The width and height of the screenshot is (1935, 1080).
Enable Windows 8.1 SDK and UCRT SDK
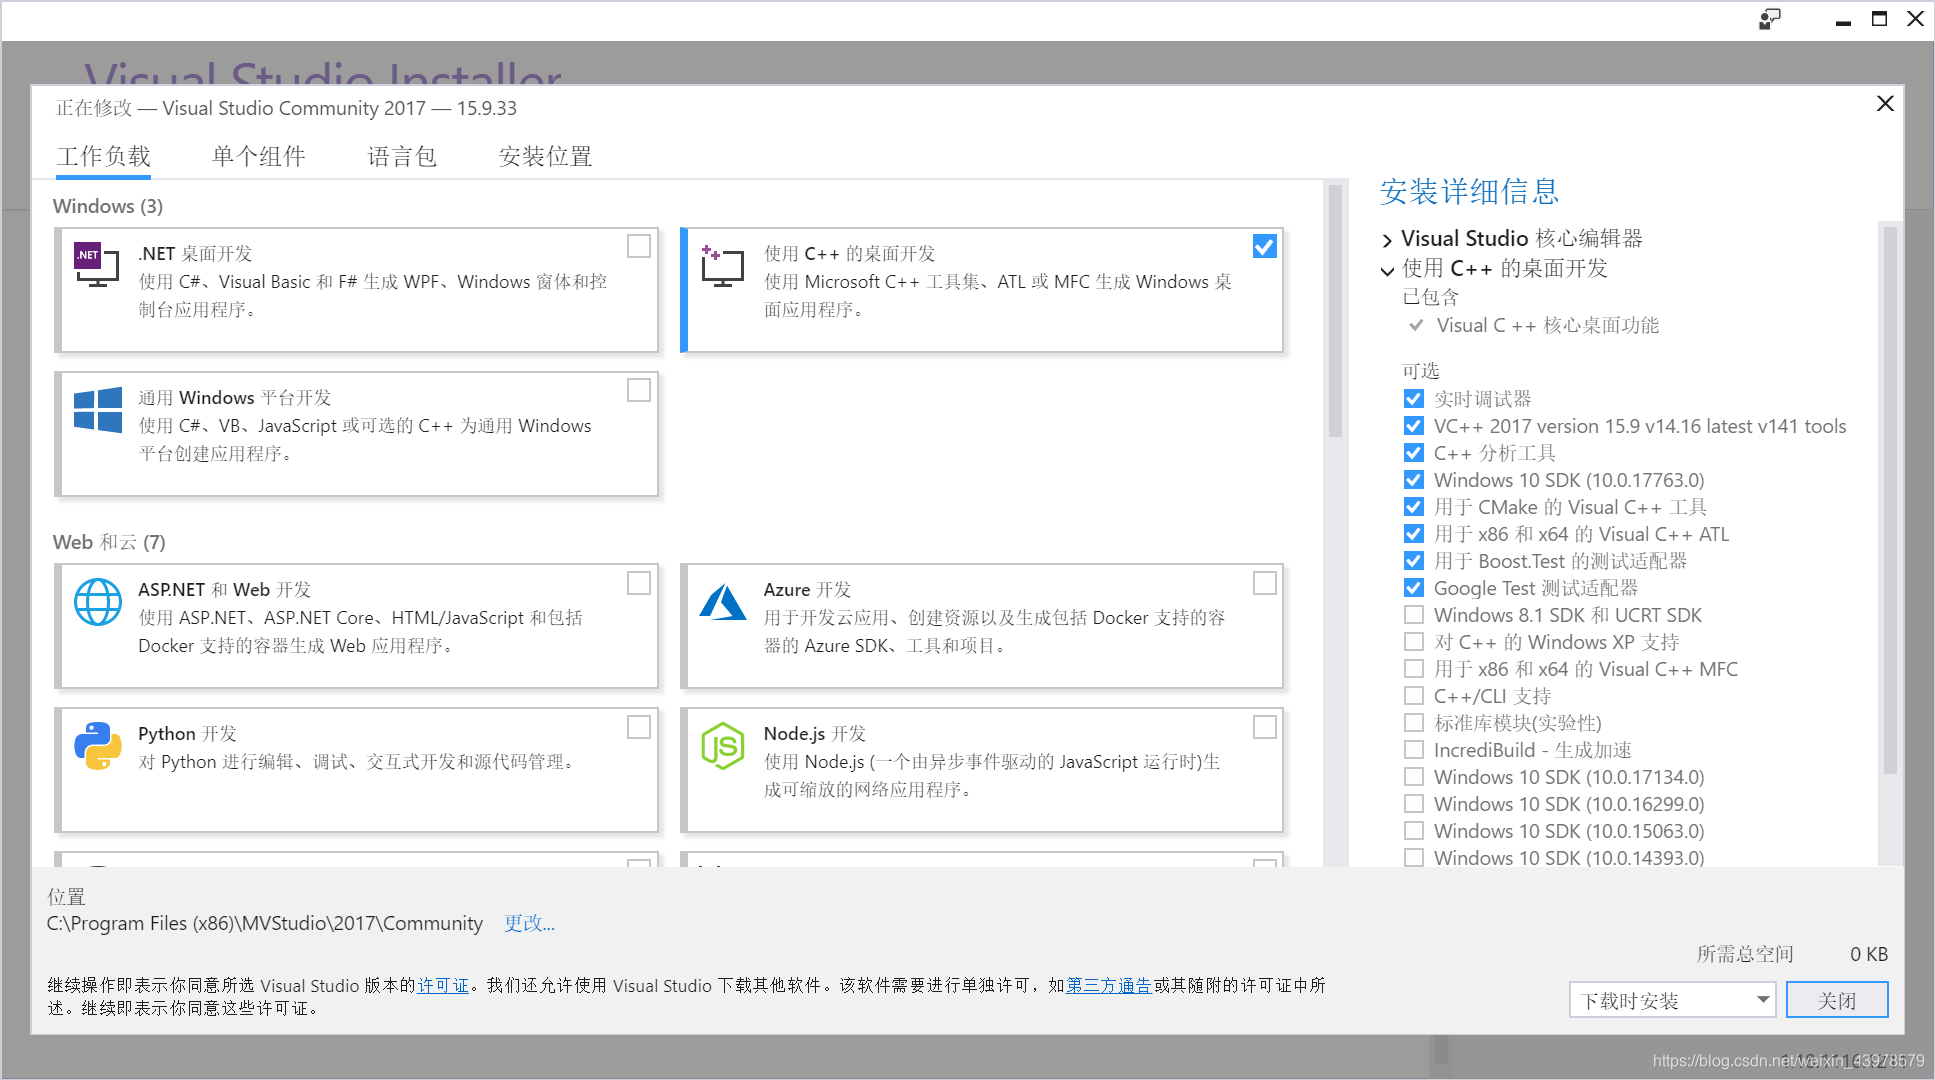(x=1413, y=615)
